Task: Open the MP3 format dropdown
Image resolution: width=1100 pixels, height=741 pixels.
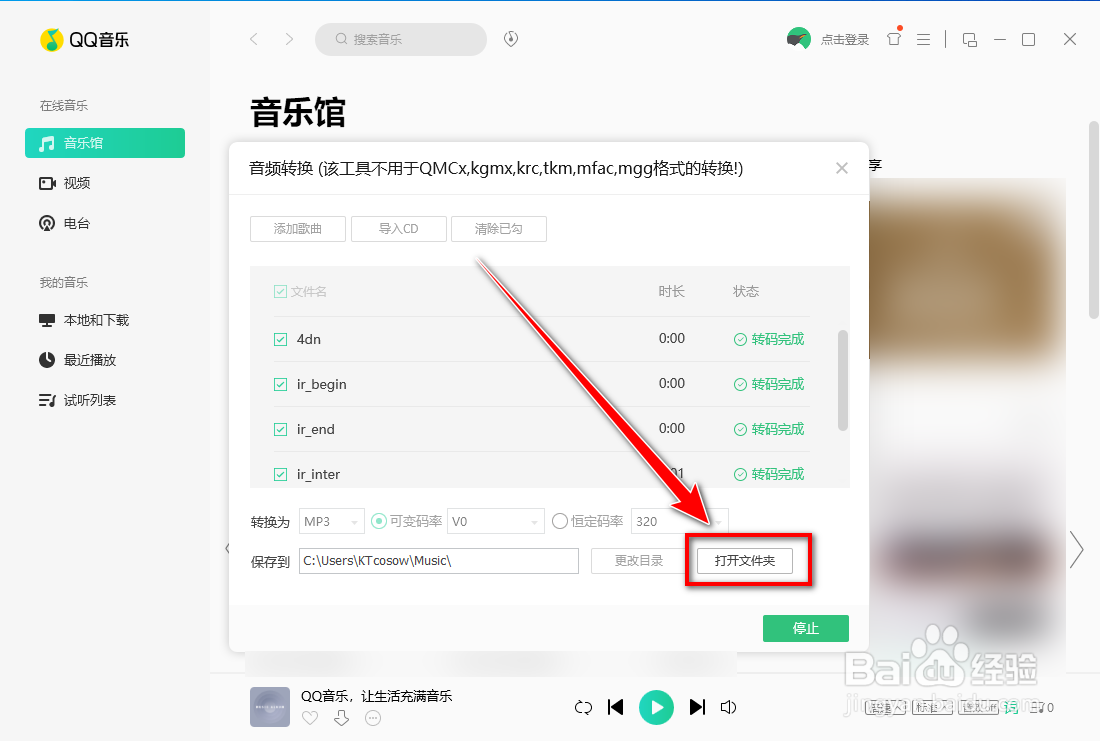Action: click(332, 521)
